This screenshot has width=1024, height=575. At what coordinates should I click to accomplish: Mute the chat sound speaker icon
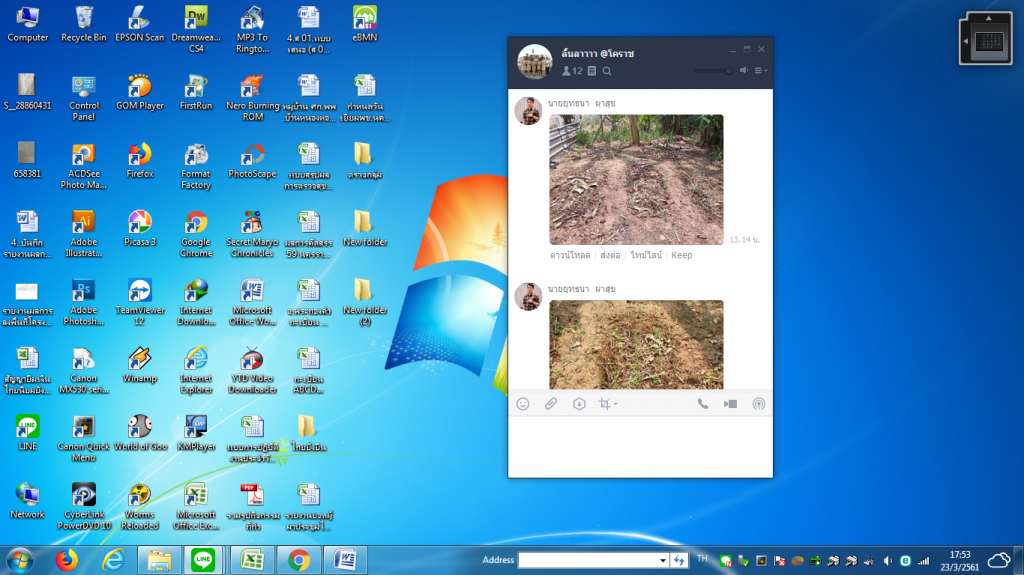(x=744, y=71)
